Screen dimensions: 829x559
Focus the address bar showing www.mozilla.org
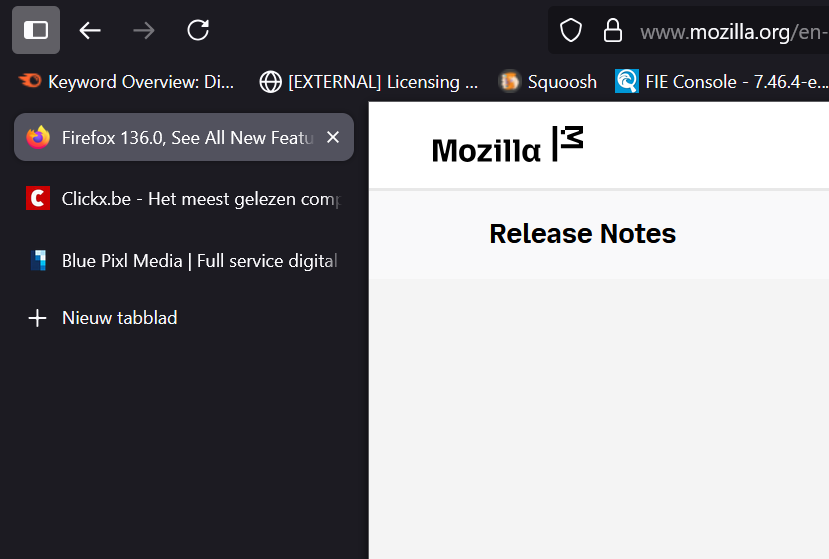click(730, 32)
